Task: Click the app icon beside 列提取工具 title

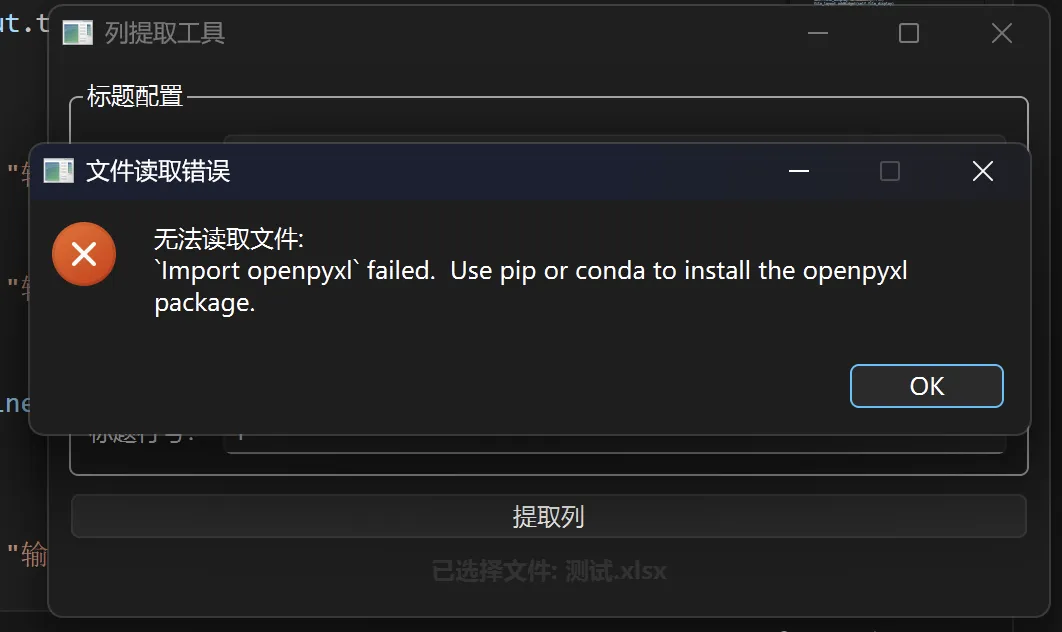Action: click(x=77, y=33)
